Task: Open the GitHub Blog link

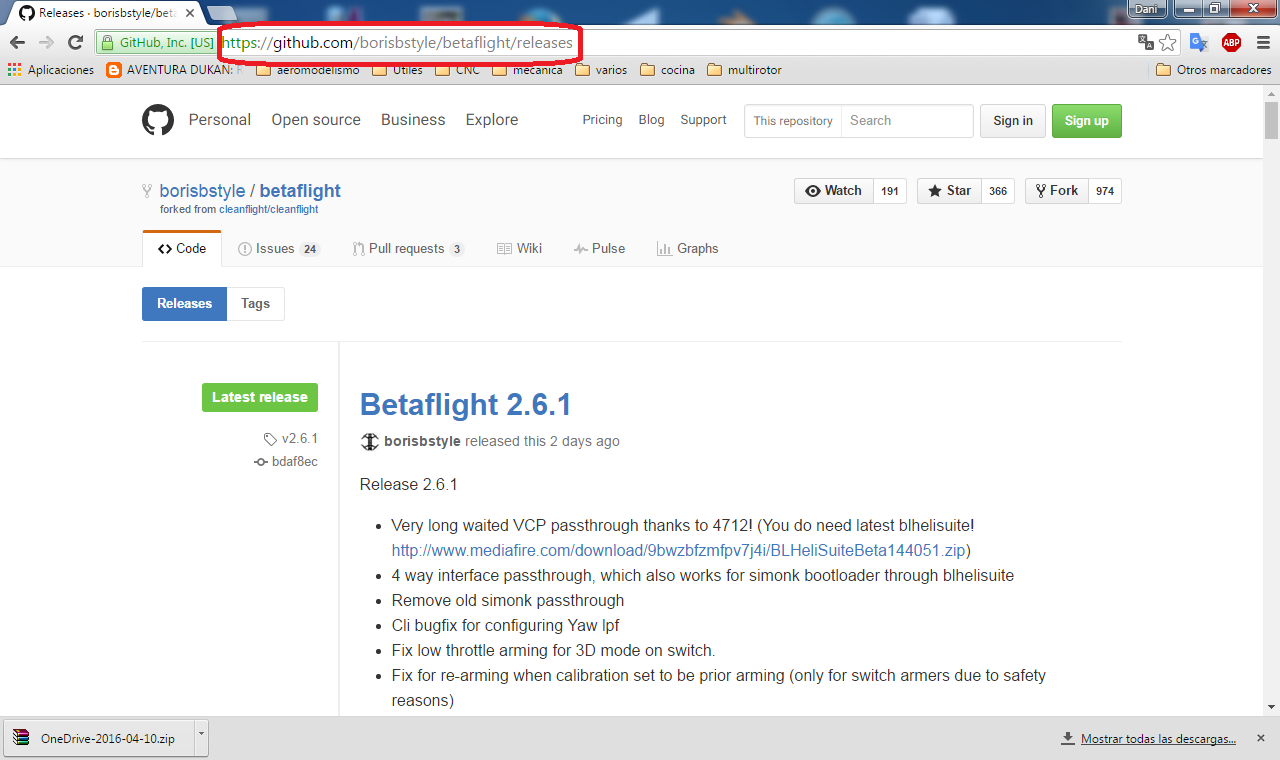Action: click(x=651, y=120)
